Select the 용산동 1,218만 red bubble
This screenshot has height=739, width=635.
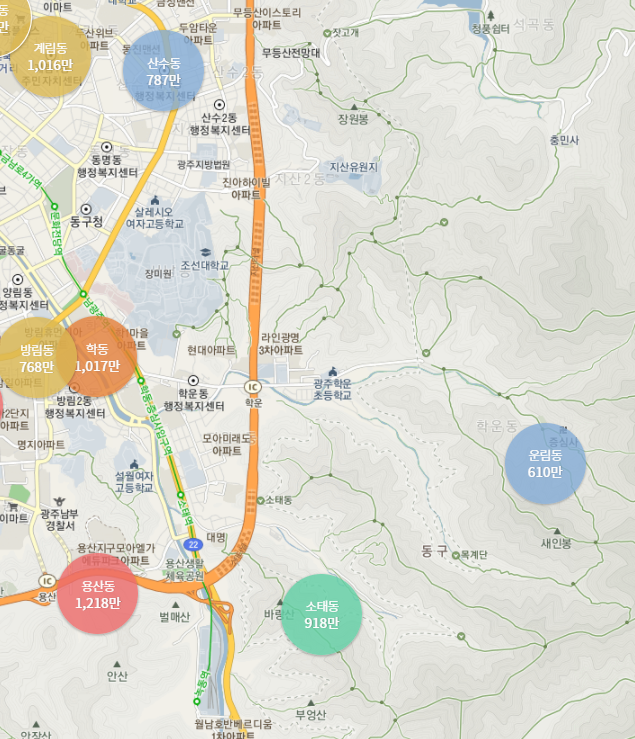(98, 594)
